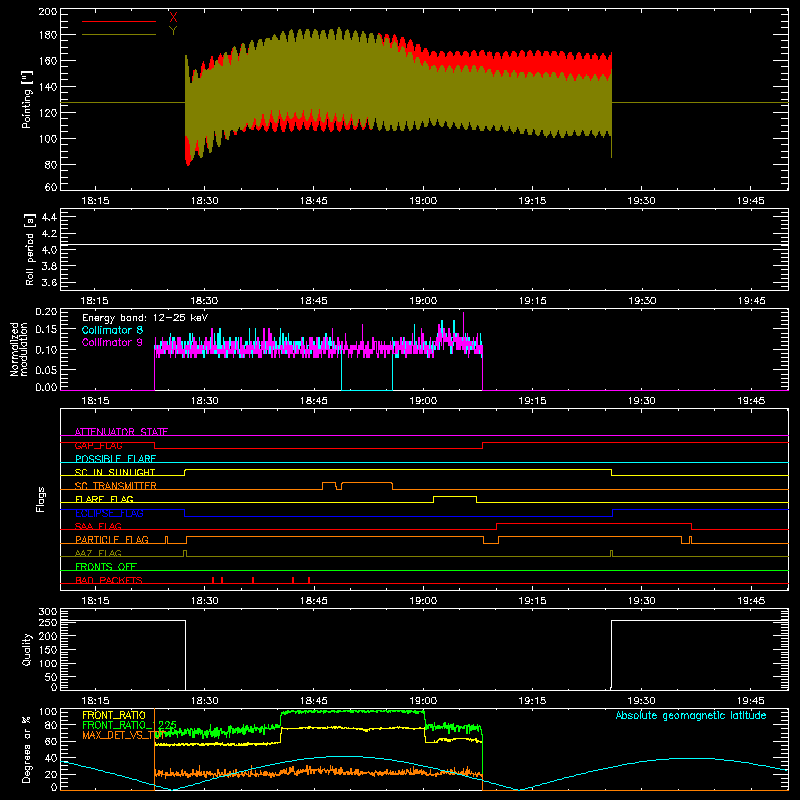Image resolution: width=800 pixels, height=800 pixels.
Task: Select the red X legend label
Action: 173,17
